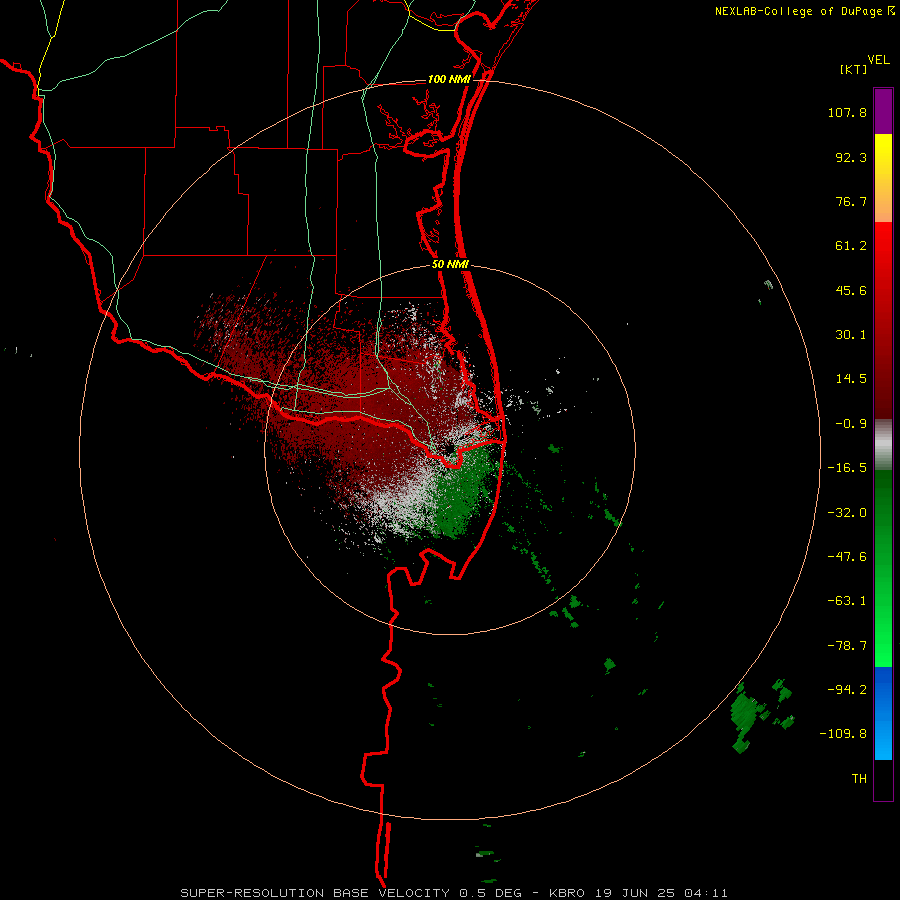Select the 14.5 legend value
This screenshot has height=900, width=900.
pos(851,379)
